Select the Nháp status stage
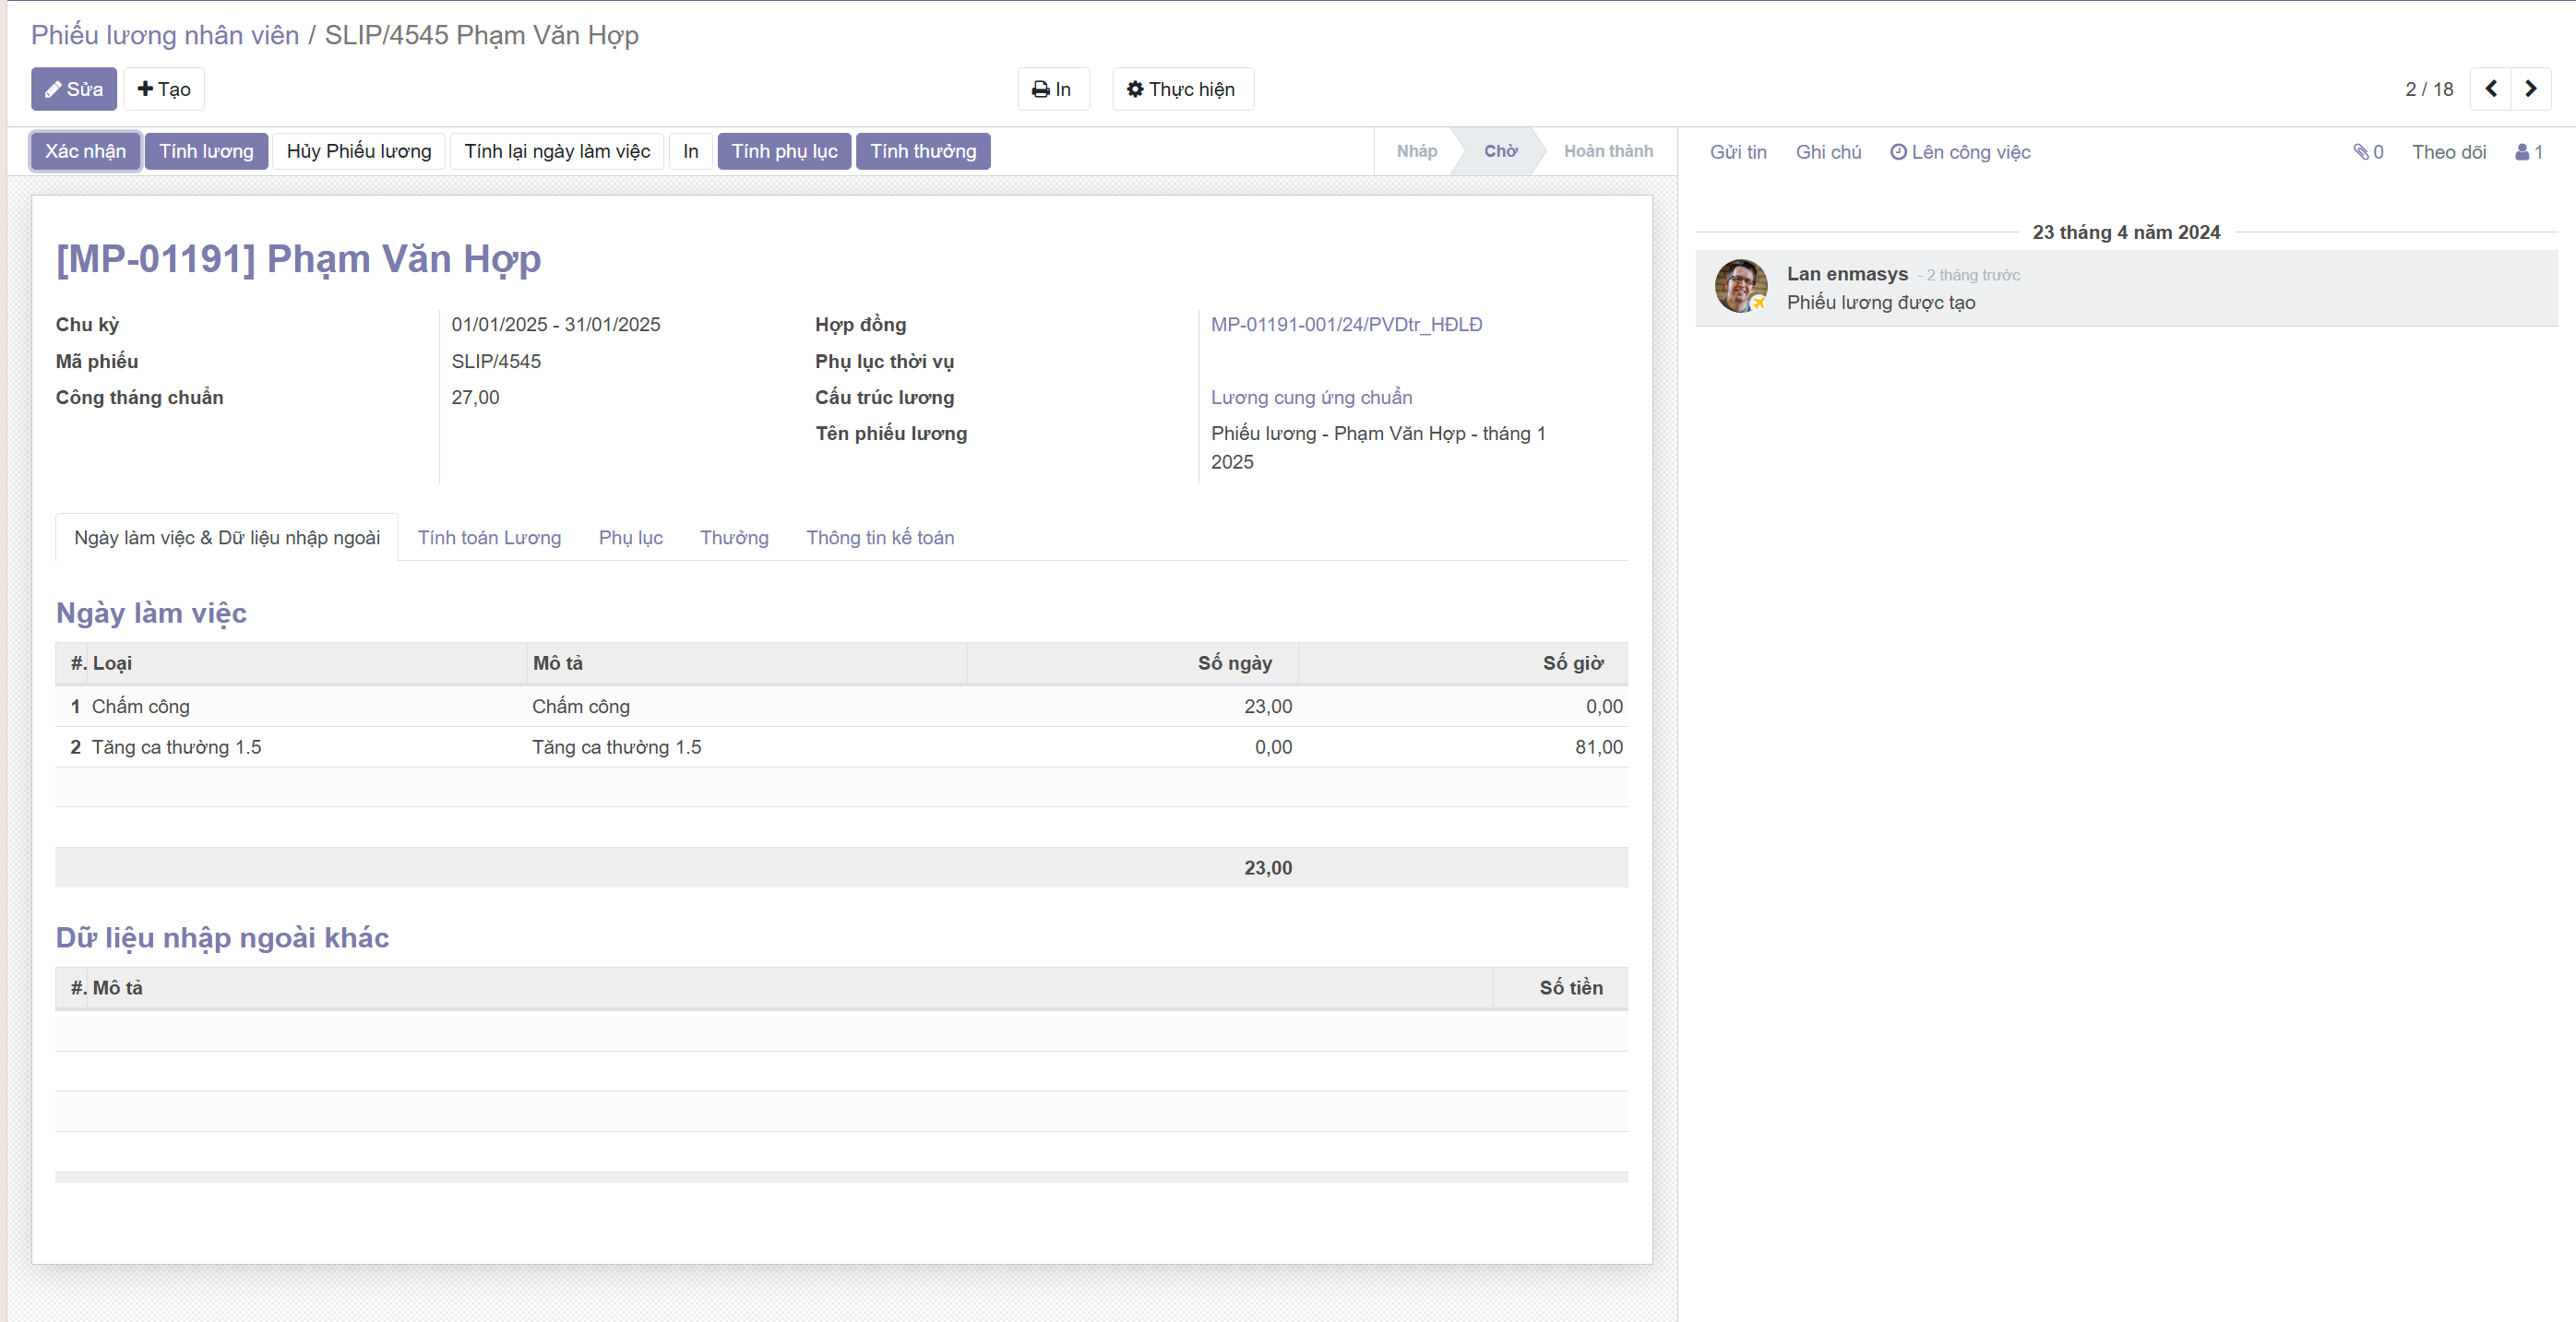The width and height of the screenshot is (2576, 1322). coord(1416,151)
